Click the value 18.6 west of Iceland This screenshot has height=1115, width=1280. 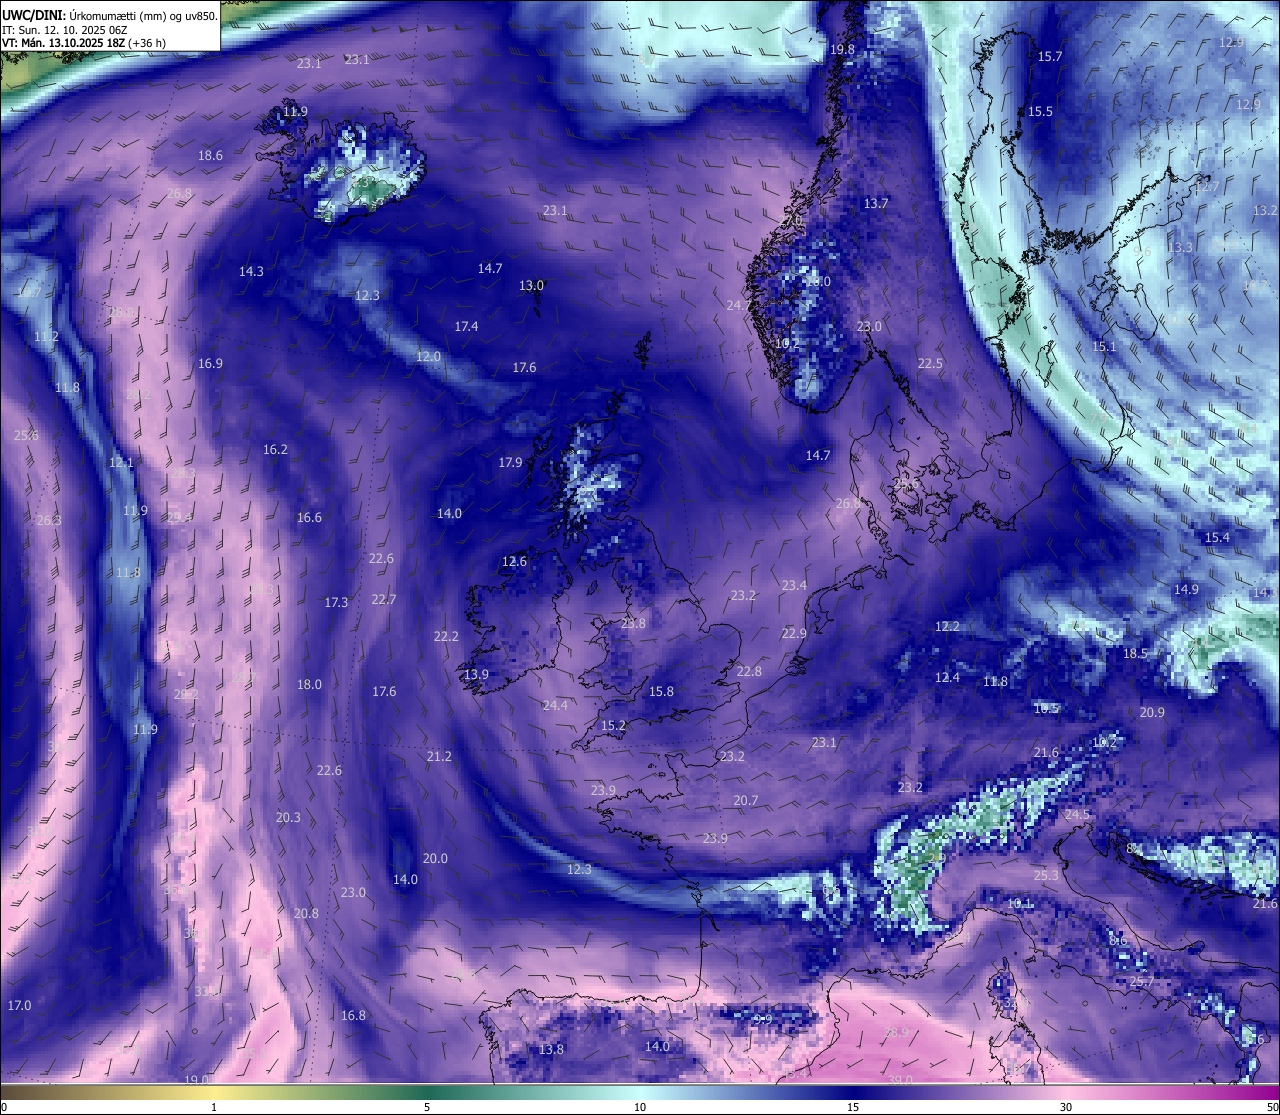coord(210,156)
